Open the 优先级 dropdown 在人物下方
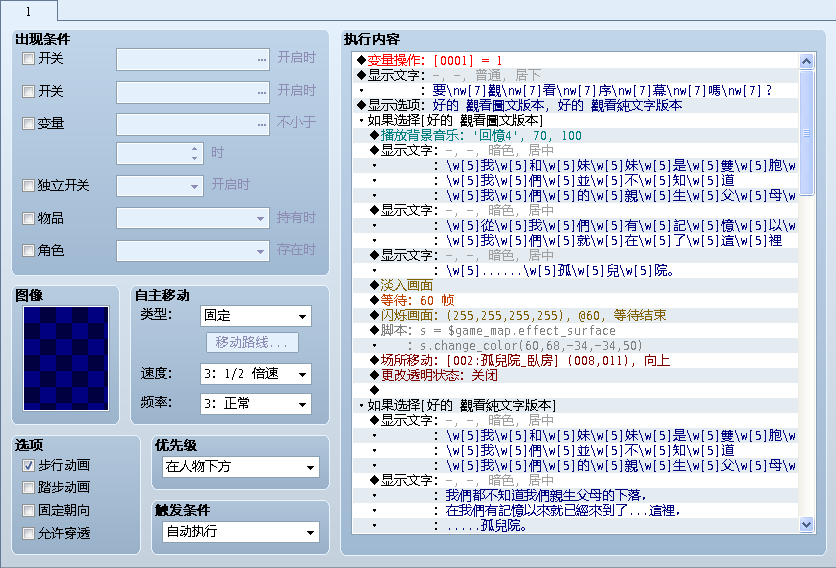 click(x=240, y=467)
